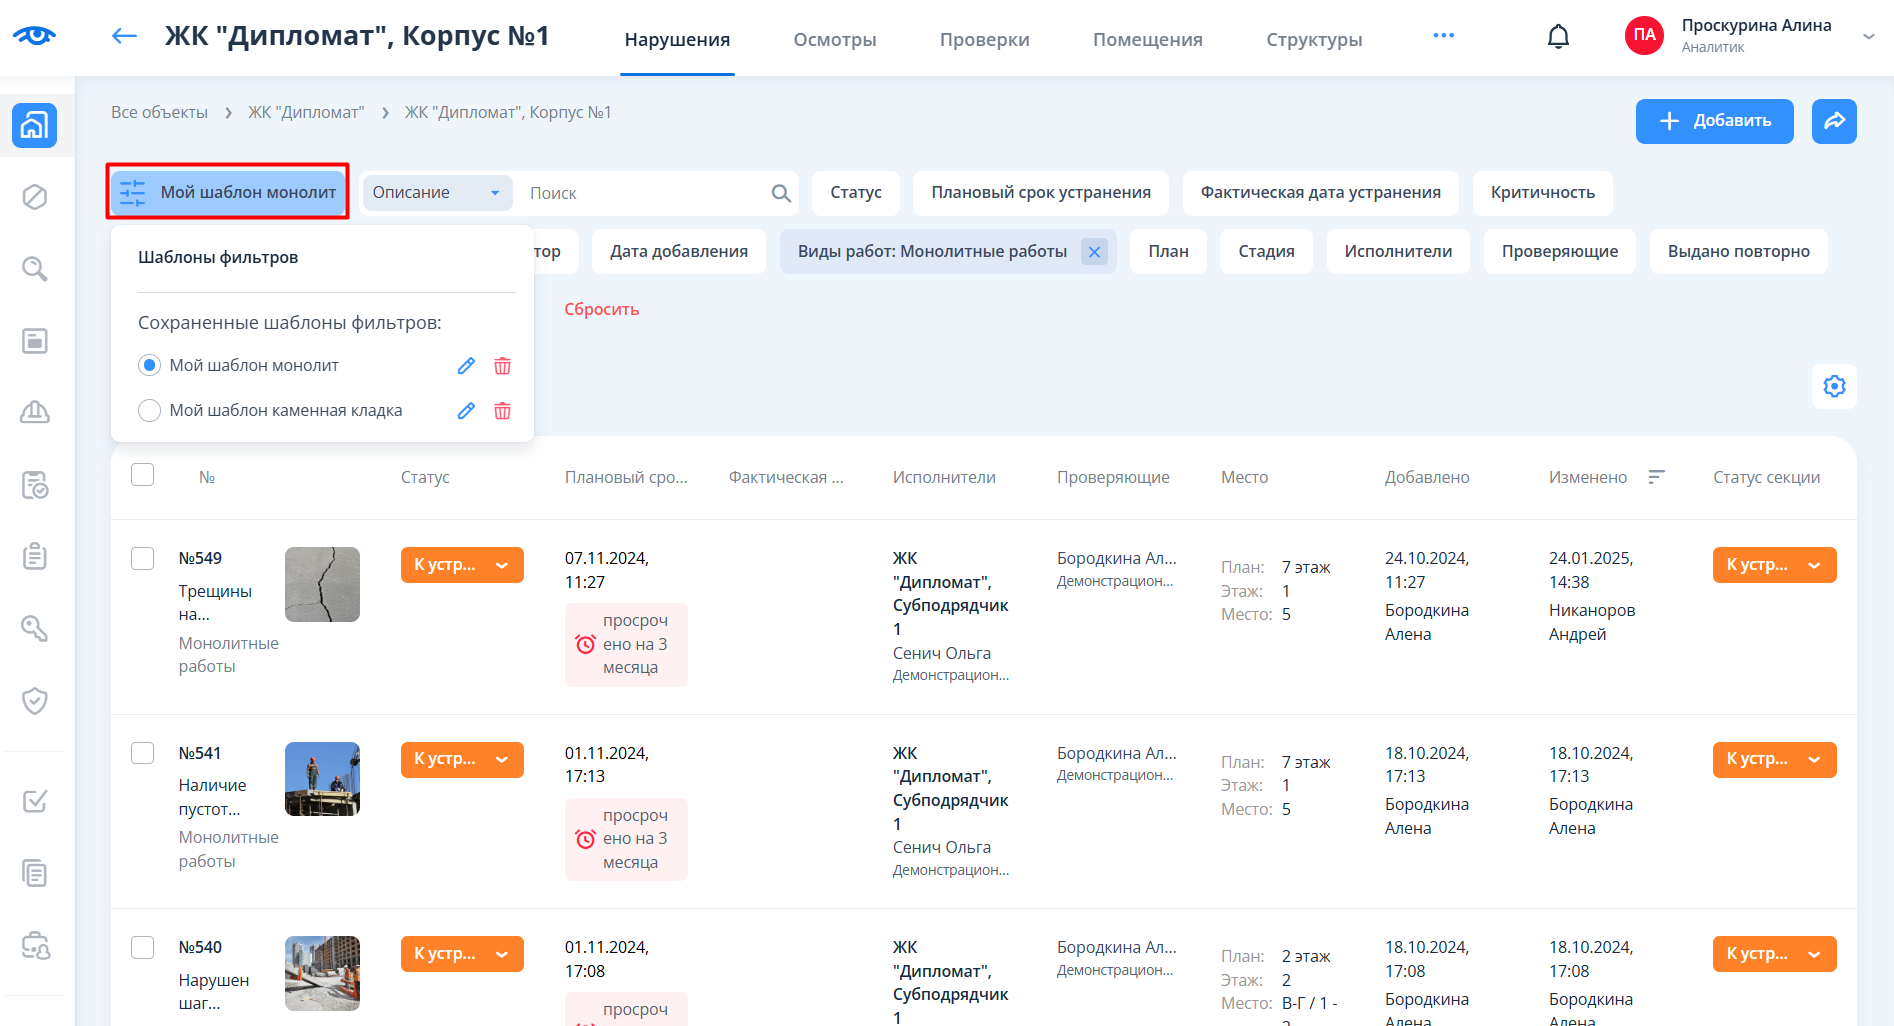Expand user profile menu chevron
This screenshot has width=1894, height=1026.
click(1868, 37)
